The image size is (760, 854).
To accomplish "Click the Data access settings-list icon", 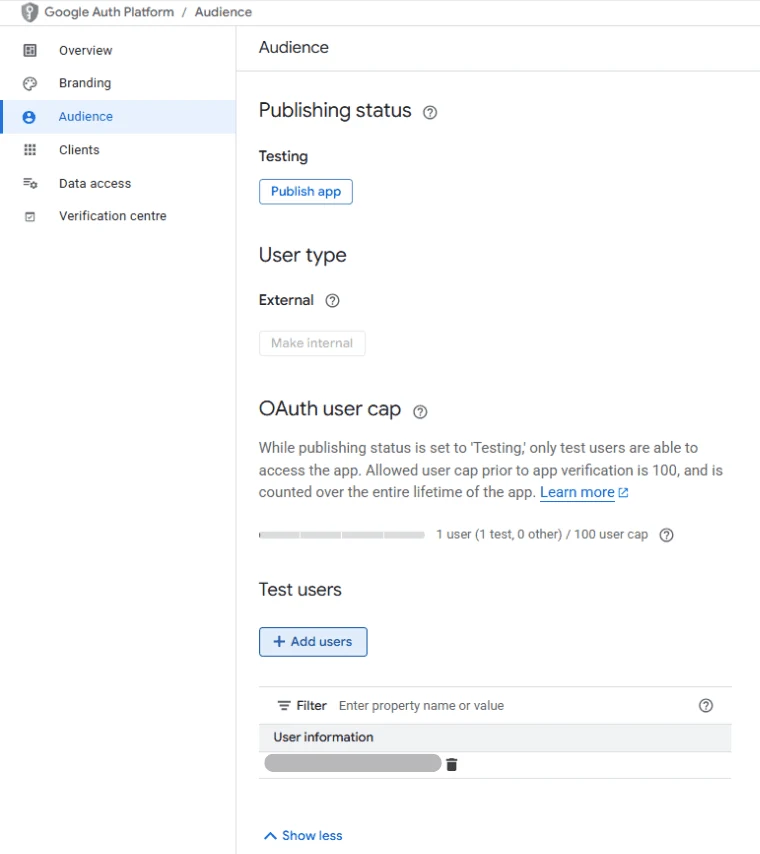I will (x=30, y=184).
